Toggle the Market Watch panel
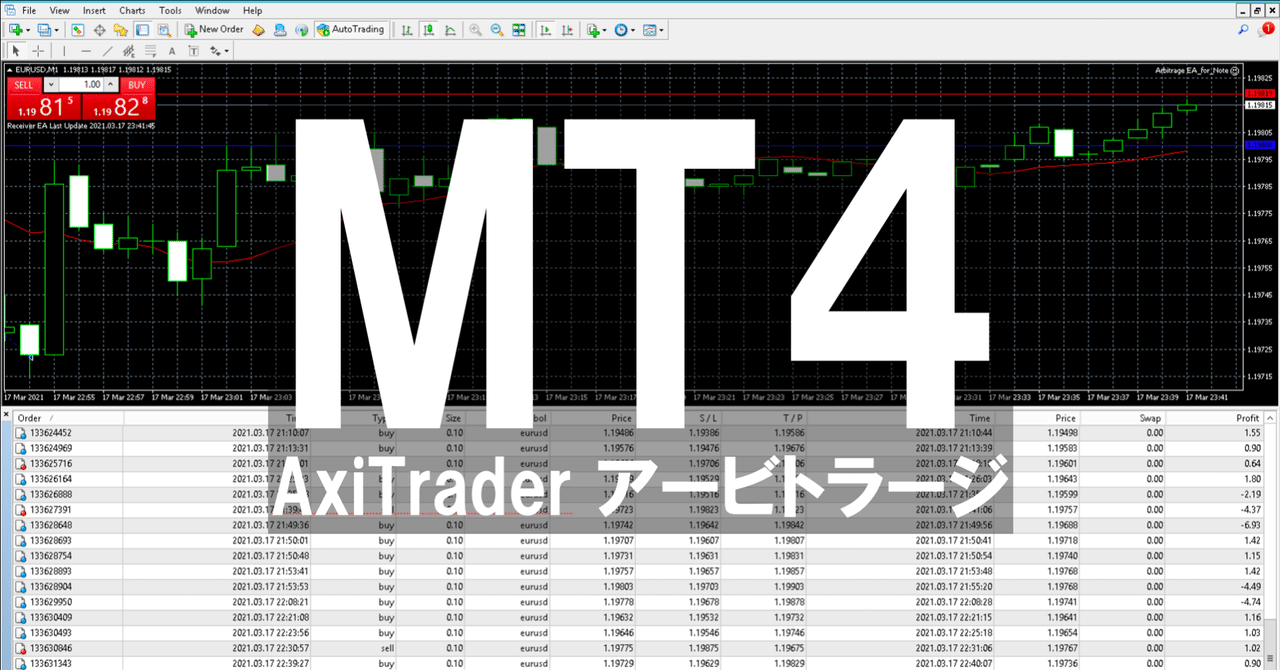The image size is (1280, 670). (77, 30)
